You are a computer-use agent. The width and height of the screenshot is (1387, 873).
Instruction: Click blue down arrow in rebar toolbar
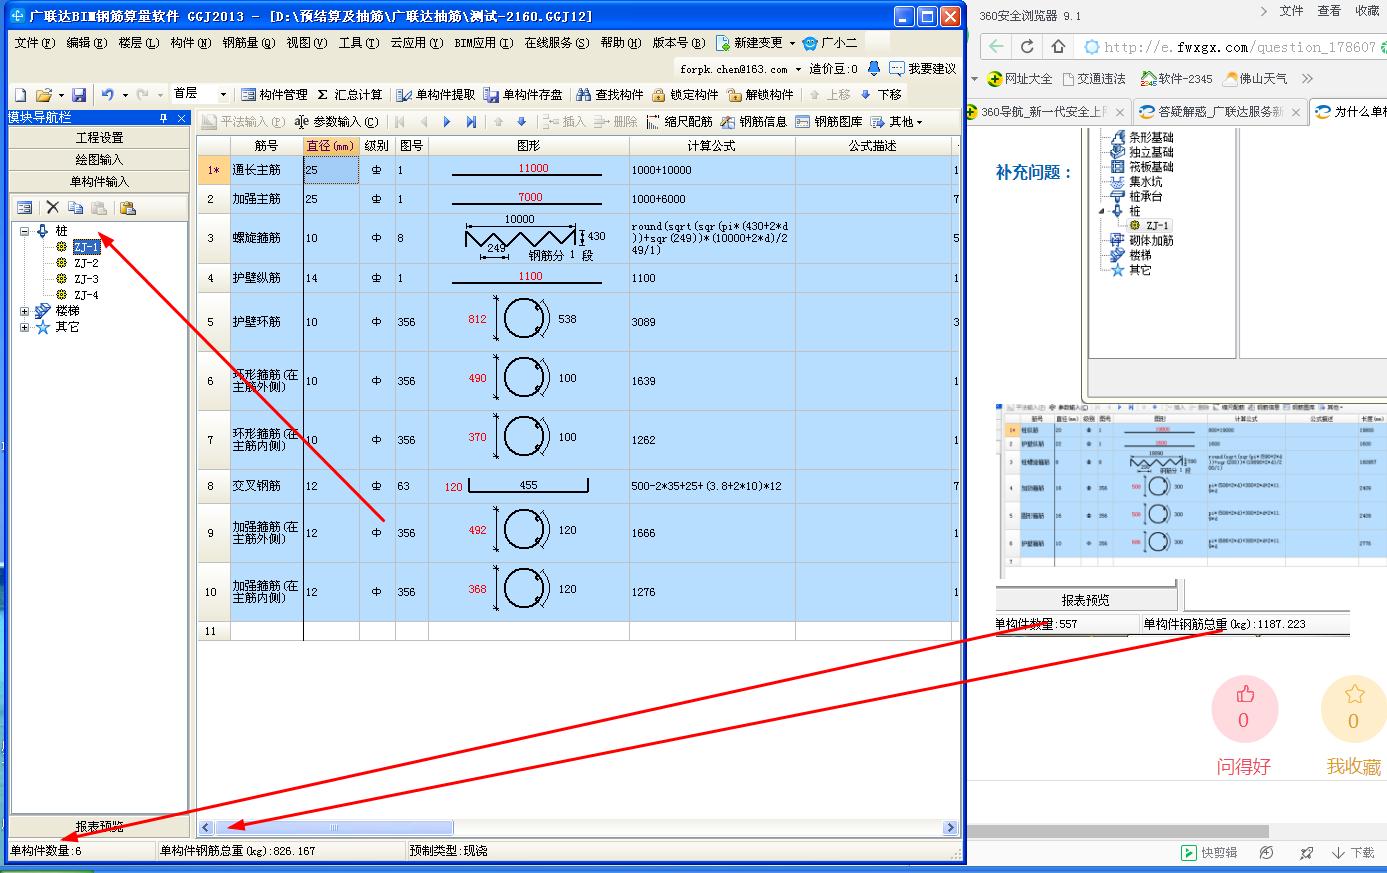(521, 122)
